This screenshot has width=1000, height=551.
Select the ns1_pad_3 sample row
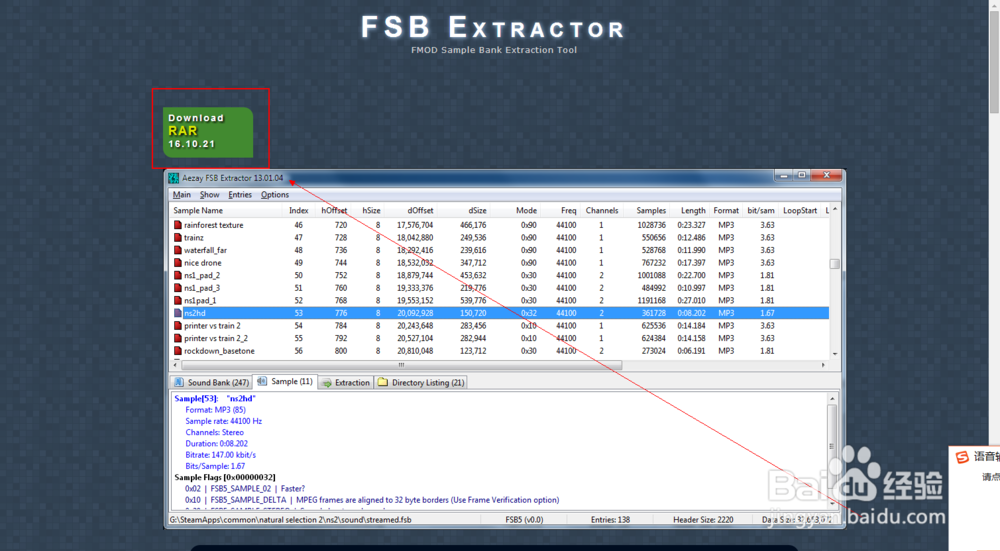[x=499, y=288]
